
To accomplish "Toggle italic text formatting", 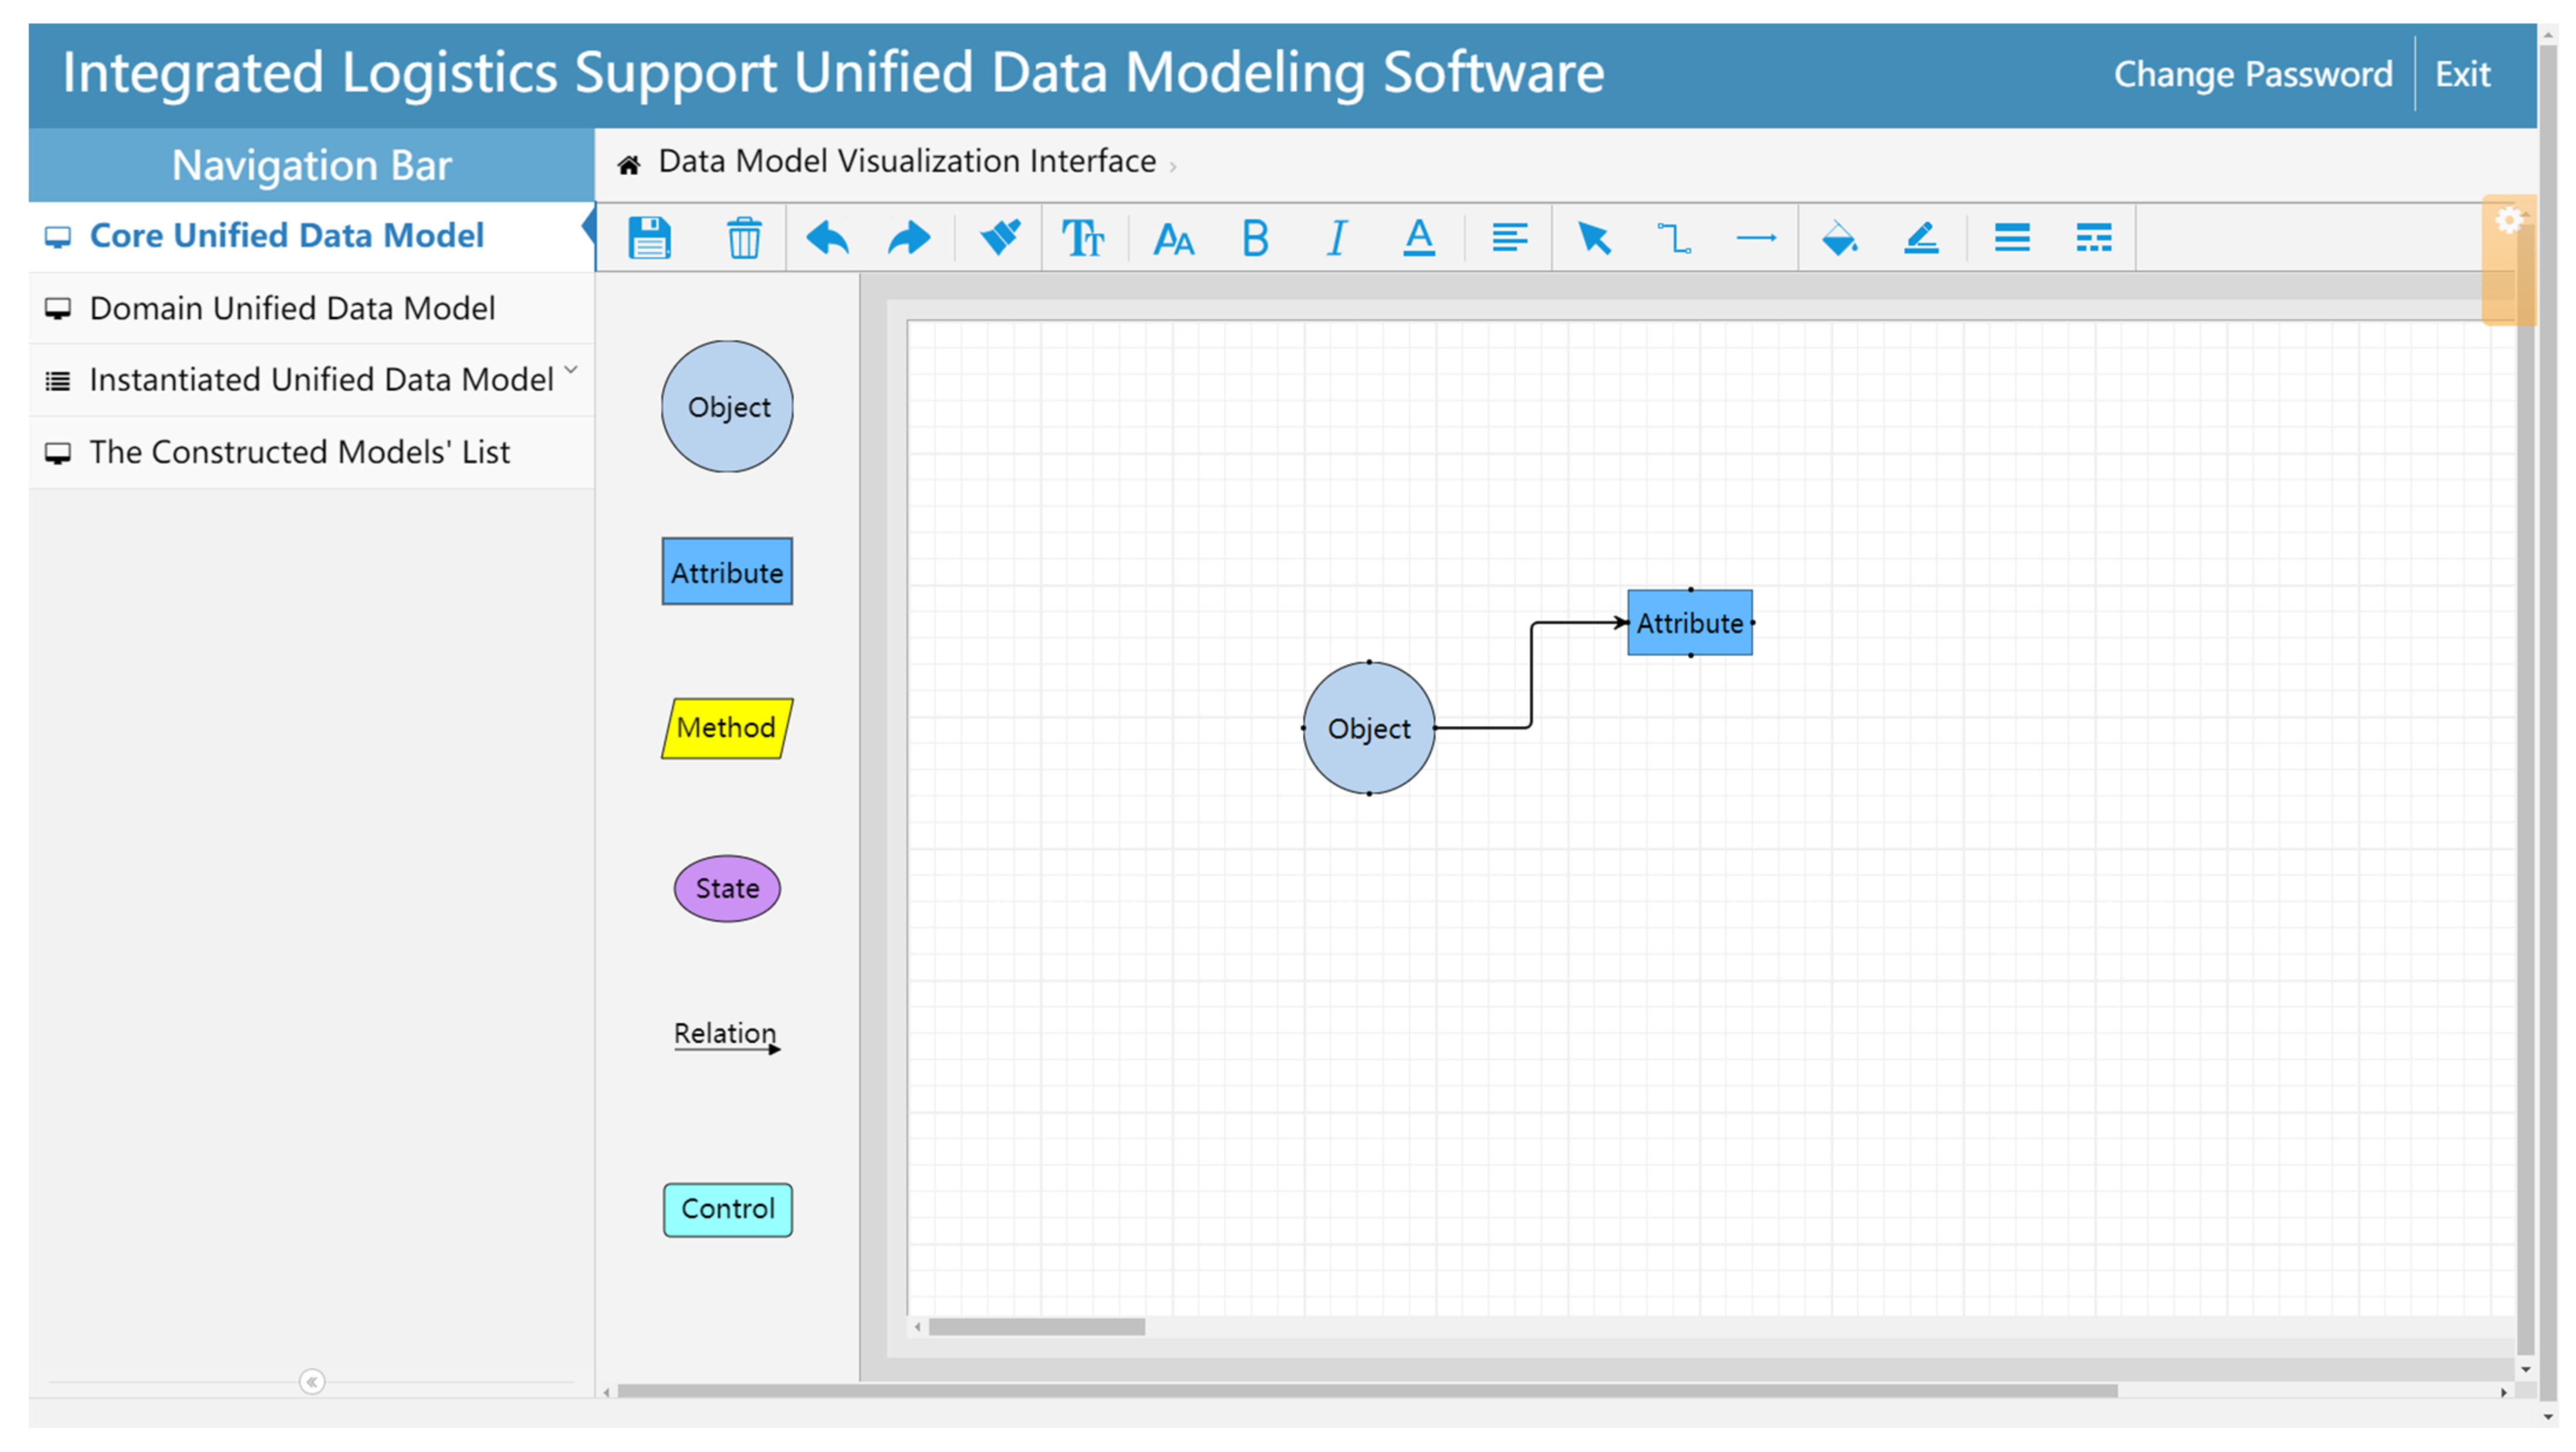I will pos(1337,238).
